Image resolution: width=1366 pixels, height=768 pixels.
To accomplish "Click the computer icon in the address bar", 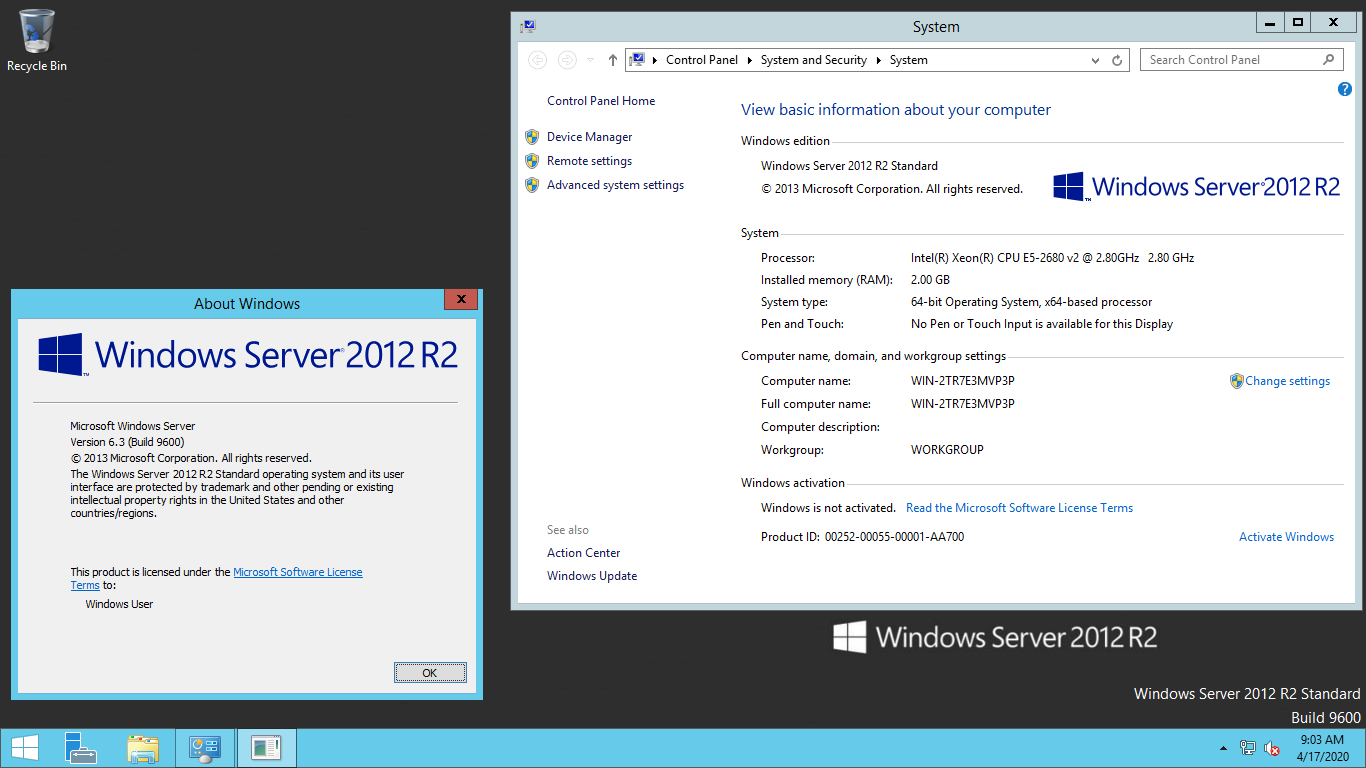I will pos(638,60).
